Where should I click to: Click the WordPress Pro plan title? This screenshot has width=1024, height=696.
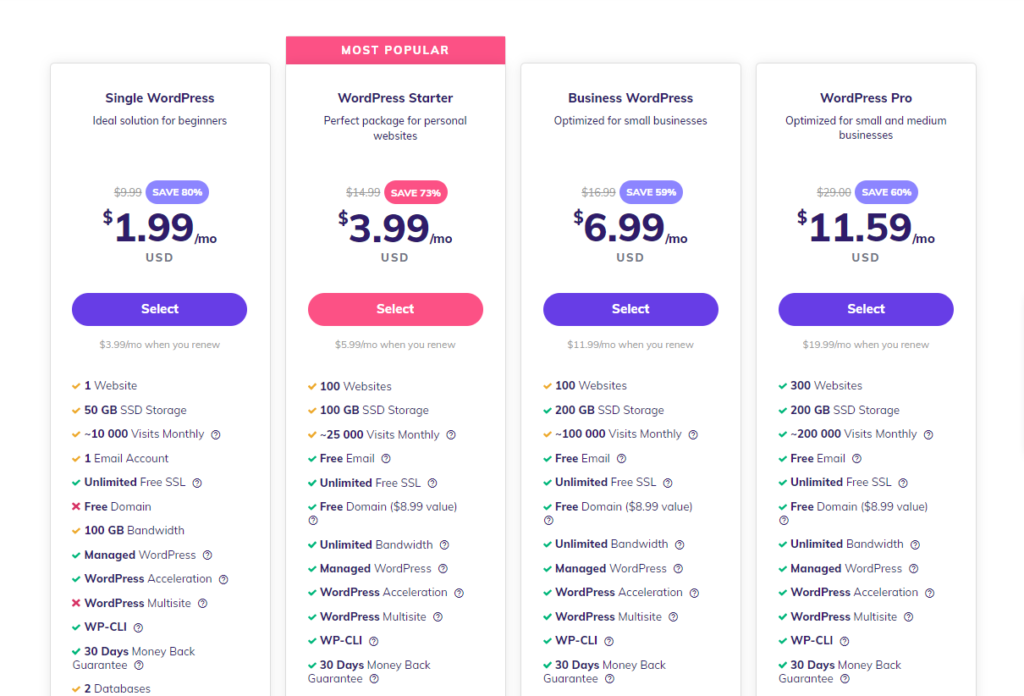coord(866,98)
